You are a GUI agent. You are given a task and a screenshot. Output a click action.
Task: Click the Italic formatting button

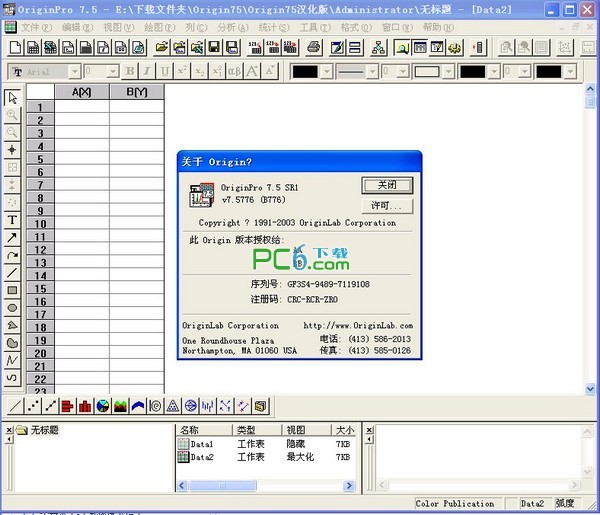tap(147, 71)
